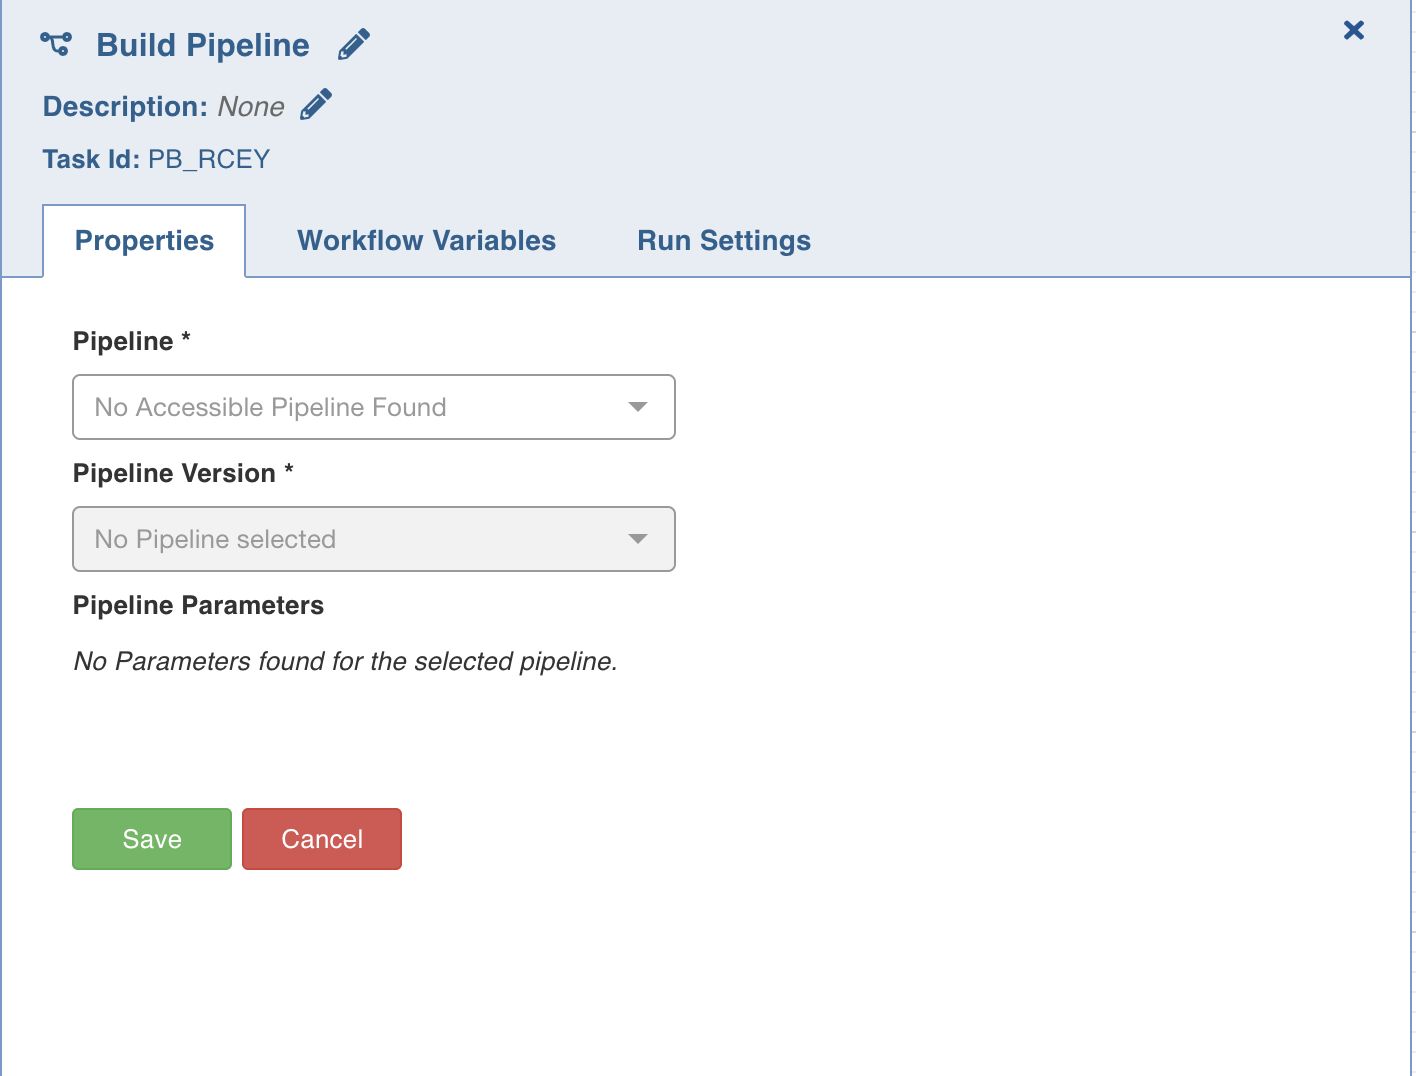Go to the Run Settings tab
Image resolution: width=1416 pixels, height=1076 pixels.
pyautogui.click(x=724, y=241)
